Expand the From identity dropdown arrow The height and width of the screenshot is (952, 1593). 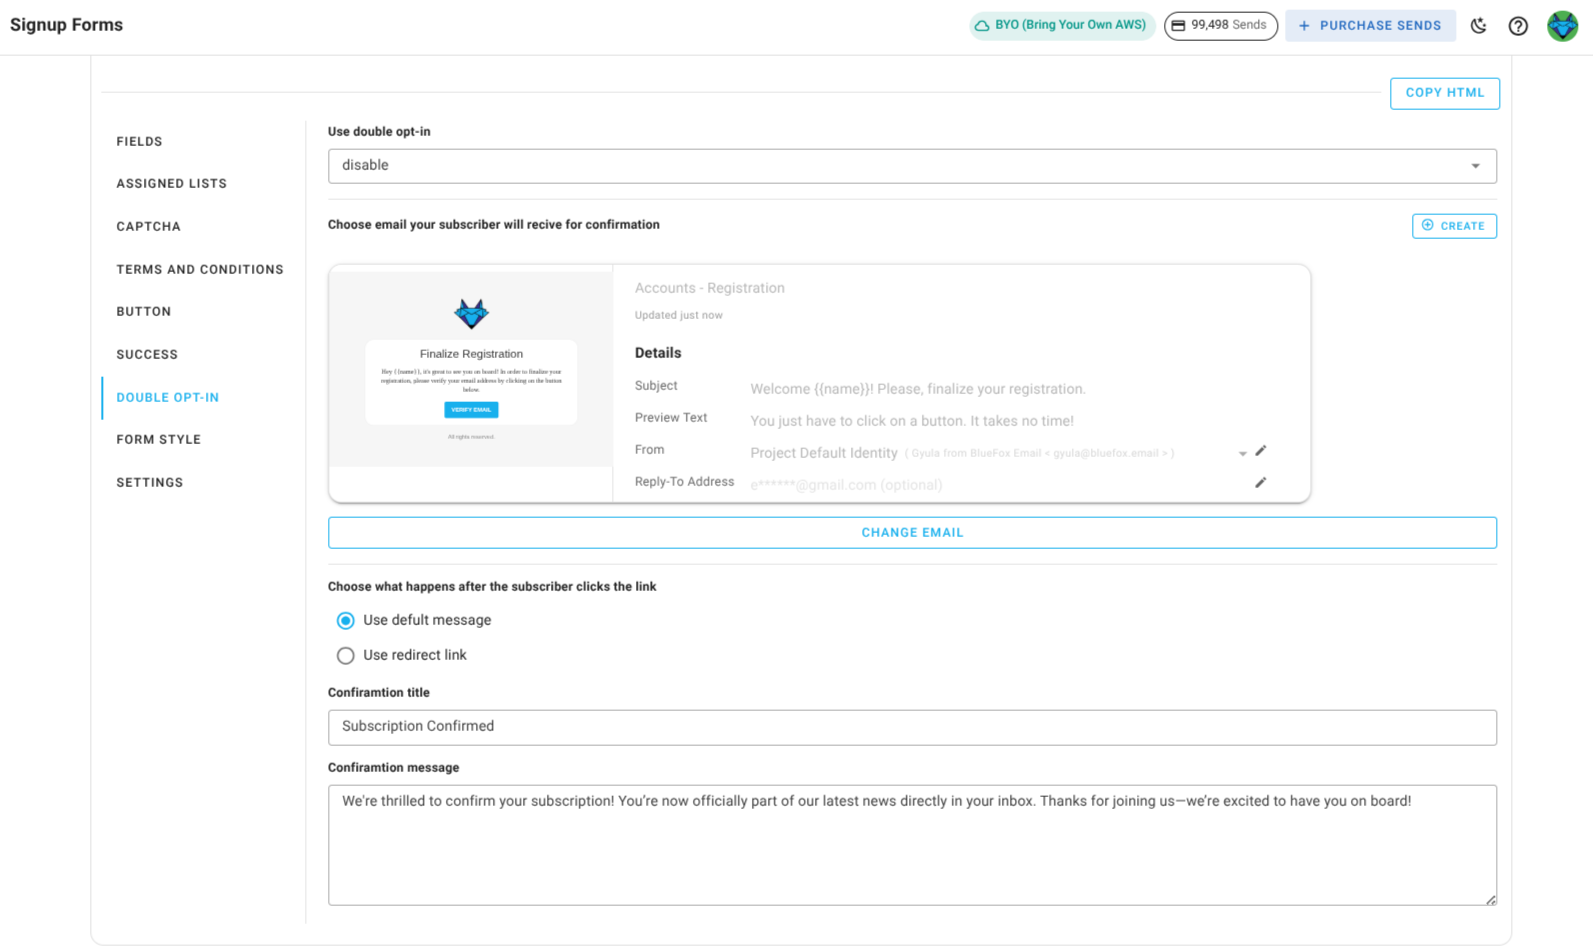coord(1242,454)
